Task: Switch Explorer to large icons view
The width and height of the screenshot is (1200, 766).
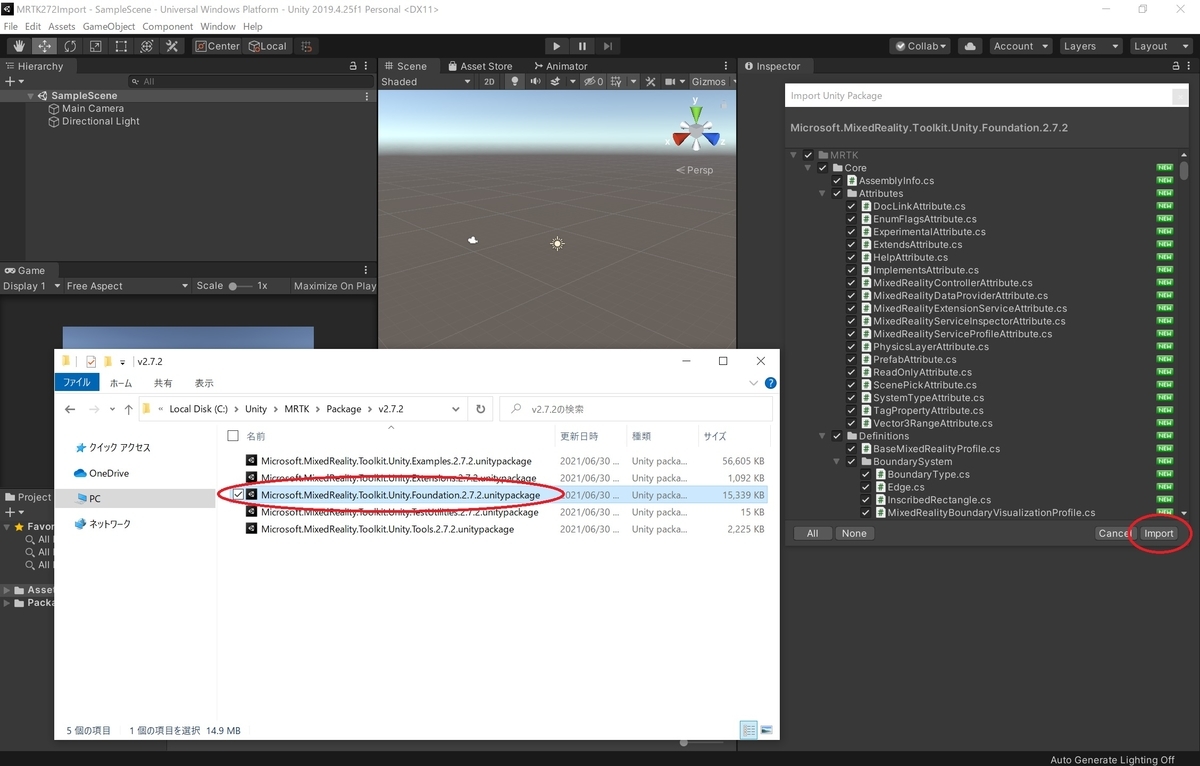Action: point(766,730)
